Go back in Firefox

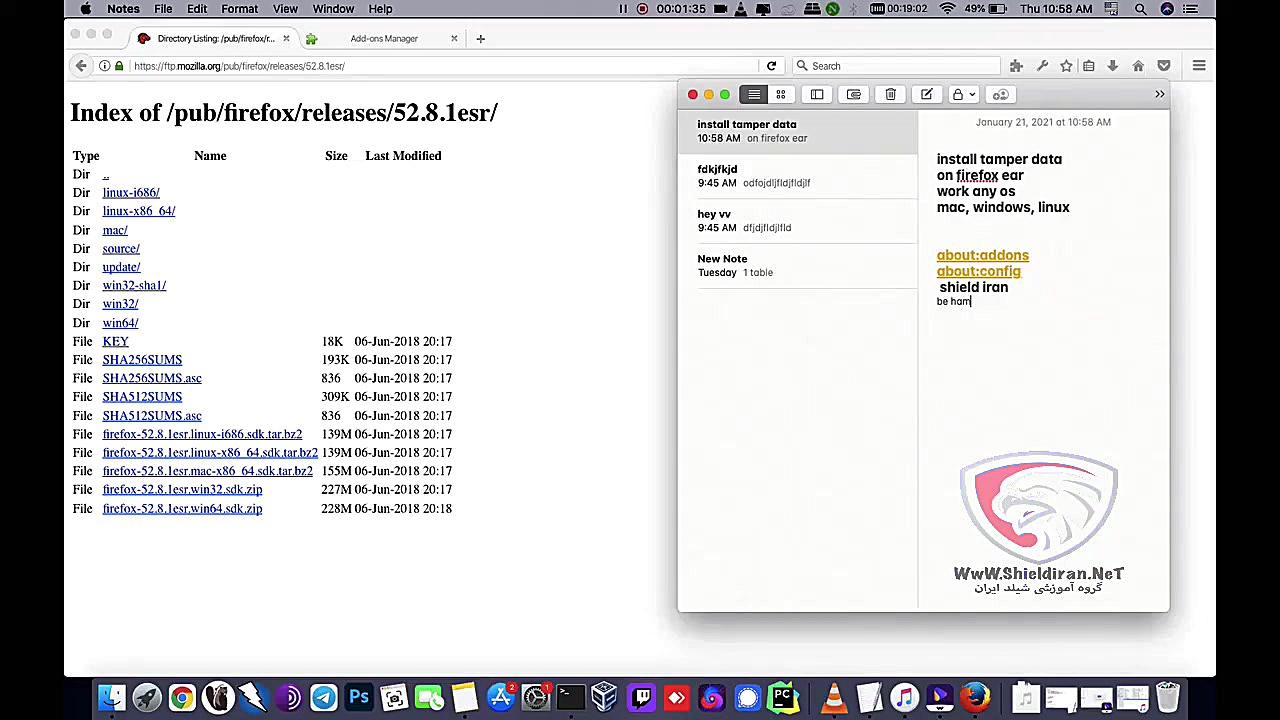81,66
